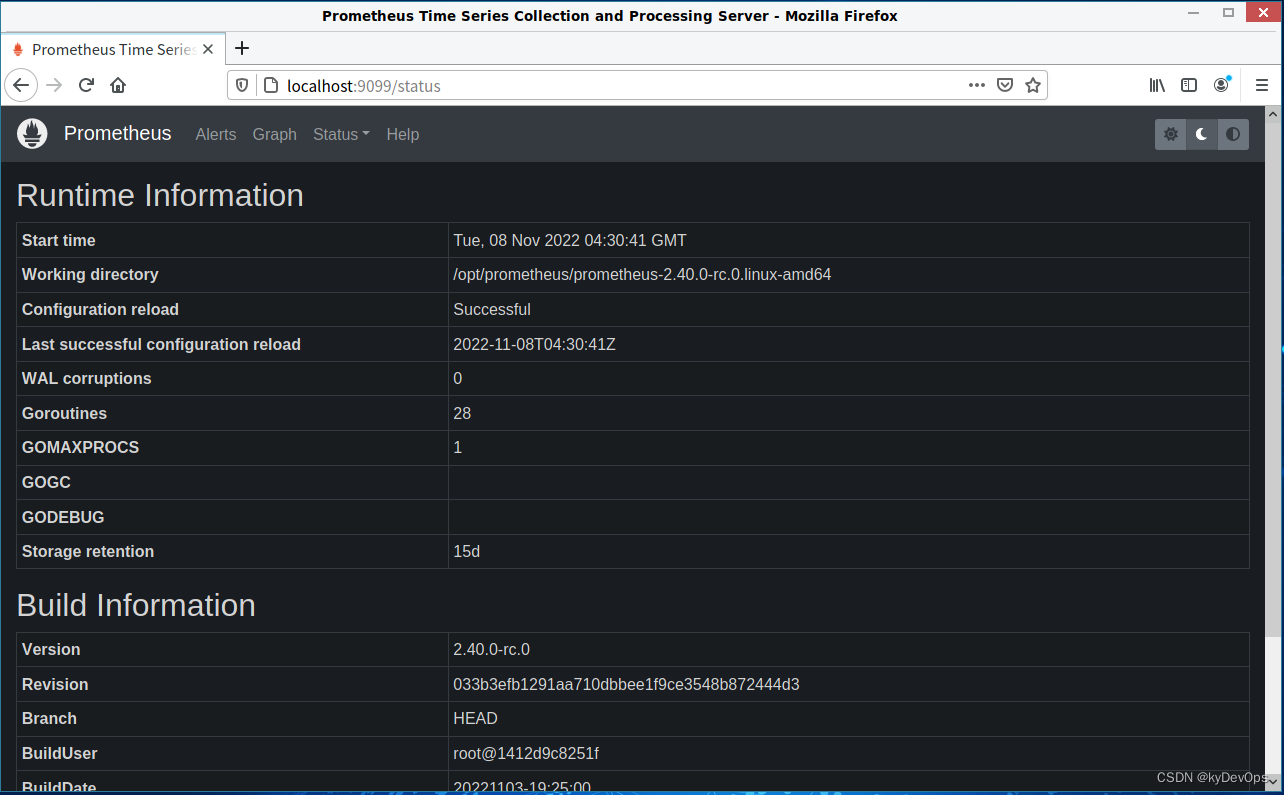Screen dimensions: 1284x795
Task: Click the 'Start time' row label
Action: pos(59,240)
